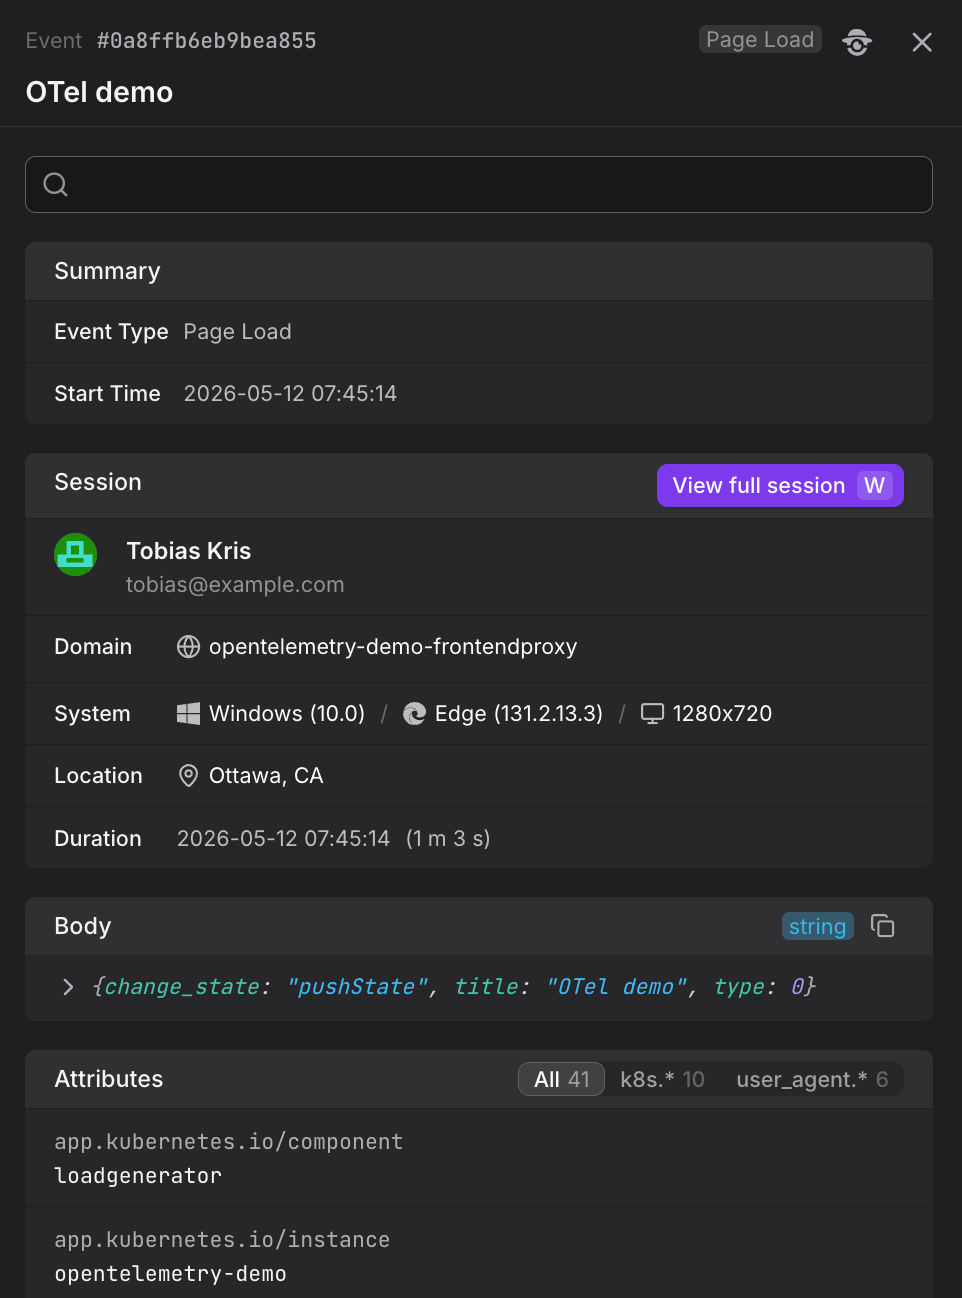962x1298 pixels.
Task: Click Tobias Kris user avatar
Action: [75, 554]
